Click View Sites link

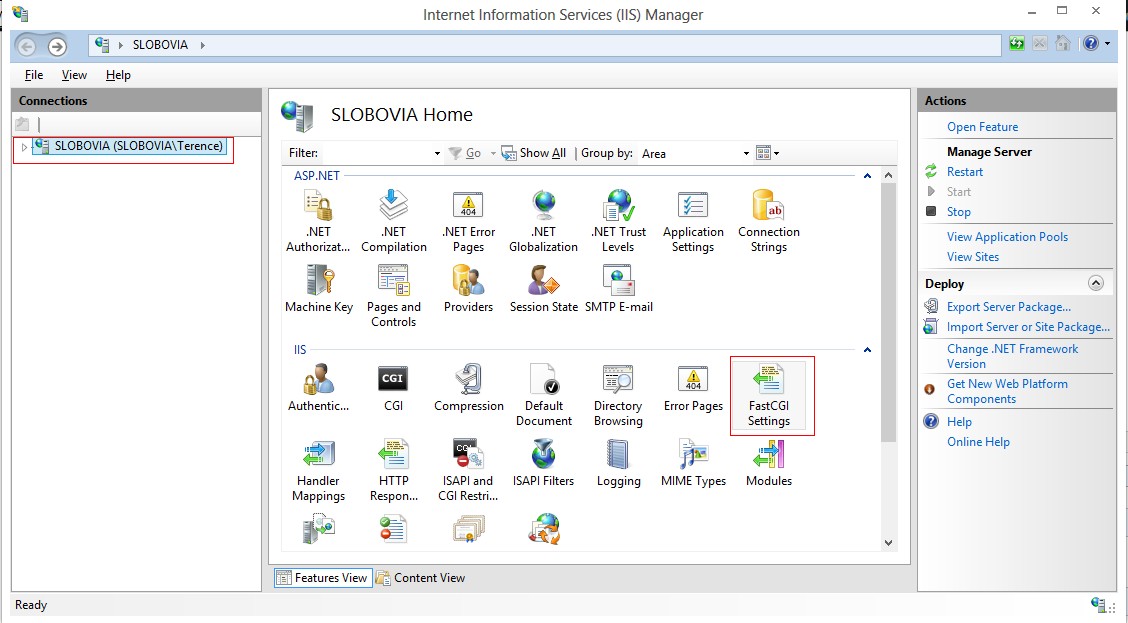[x=973, y=257]
